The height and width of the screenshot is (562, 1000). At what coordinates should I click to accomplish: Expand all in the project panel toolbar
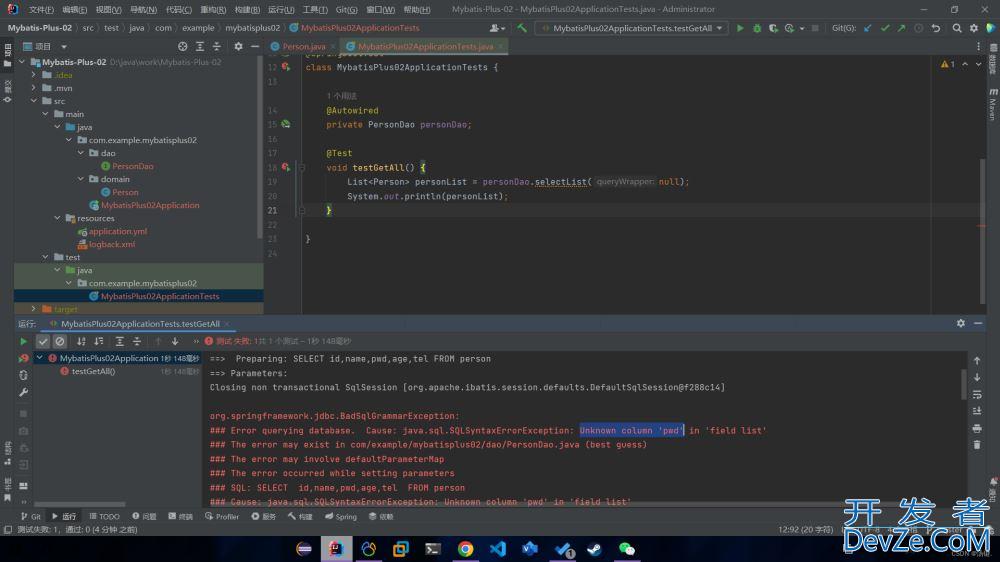coord(200,47)
